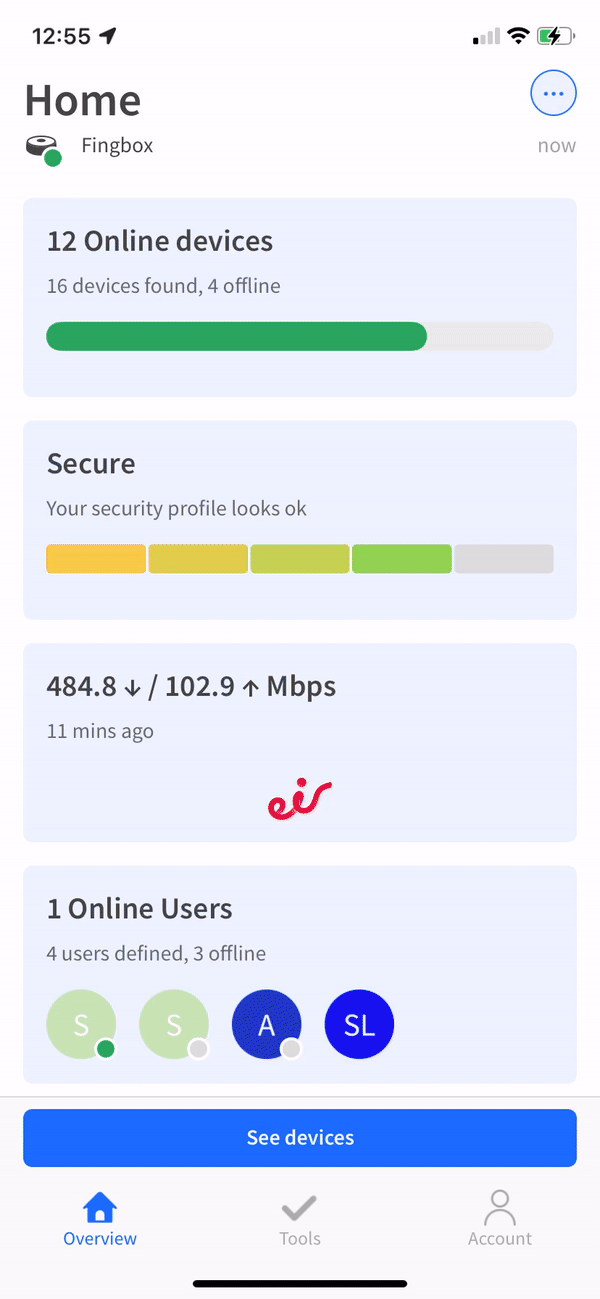Viewport: 600px width, 1299px height.
Task: Open the three-dots more options button
Action: tap(553, 95)
